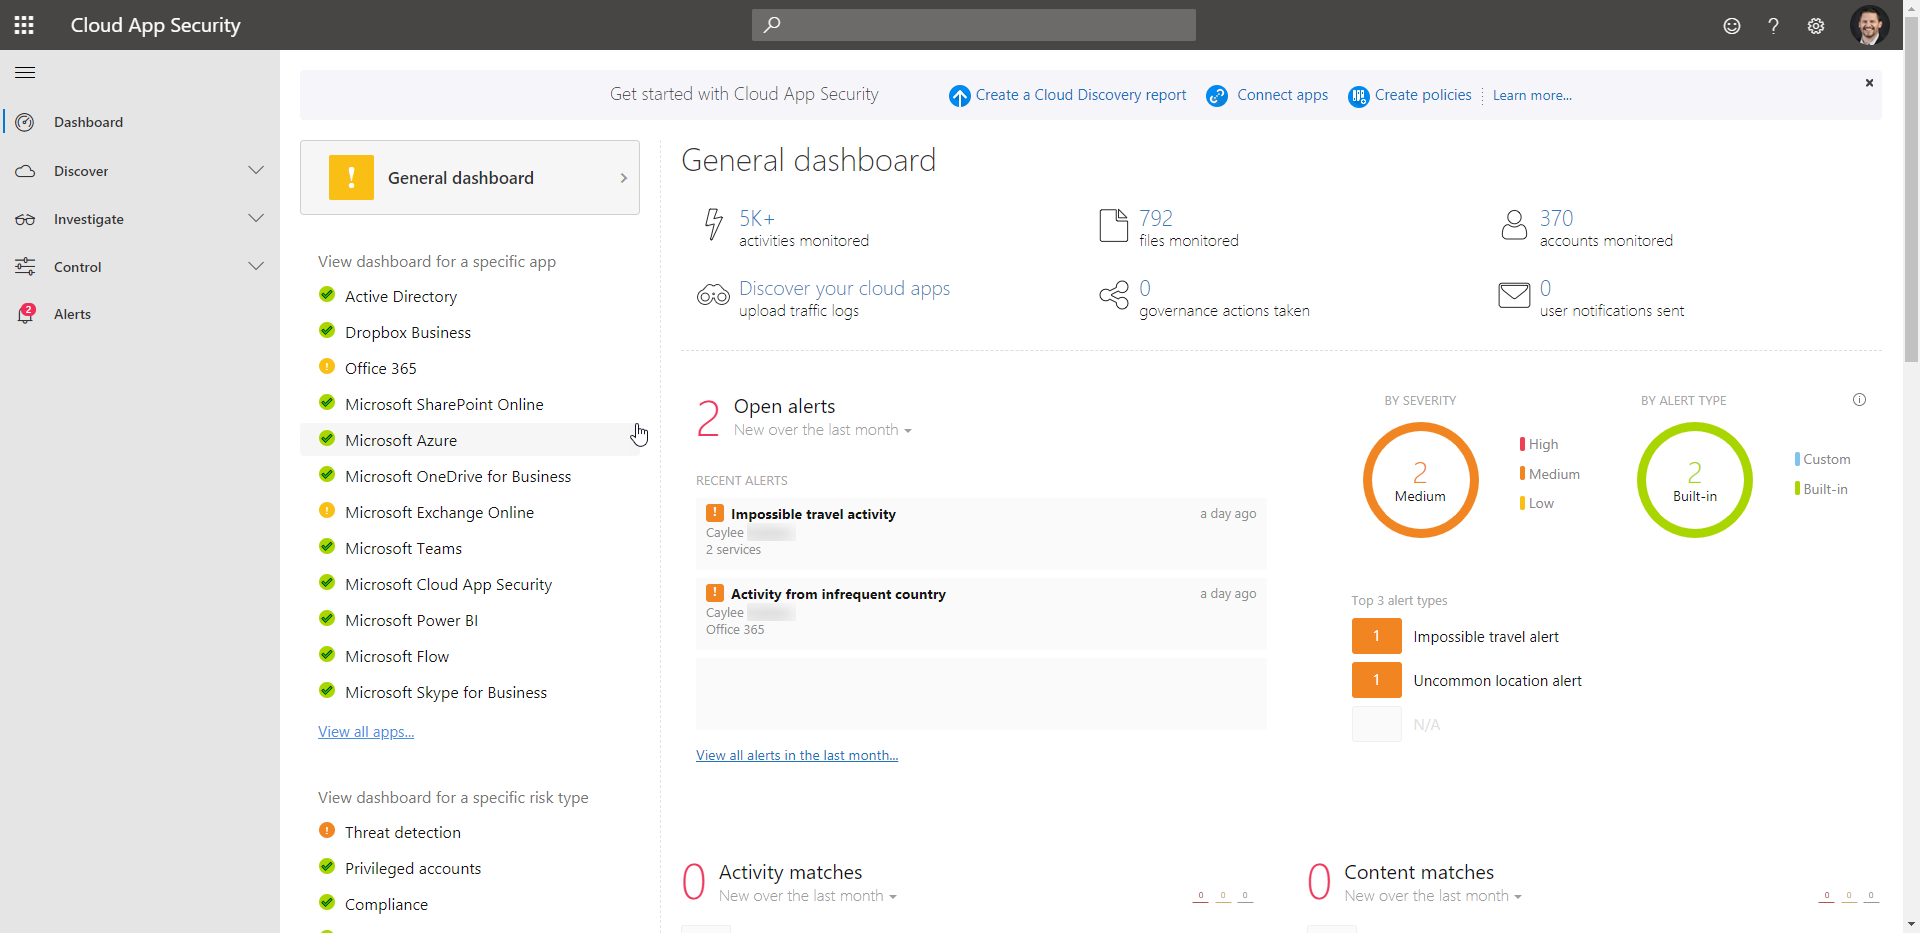Click the Investigate glasses icon

point(25,219)
